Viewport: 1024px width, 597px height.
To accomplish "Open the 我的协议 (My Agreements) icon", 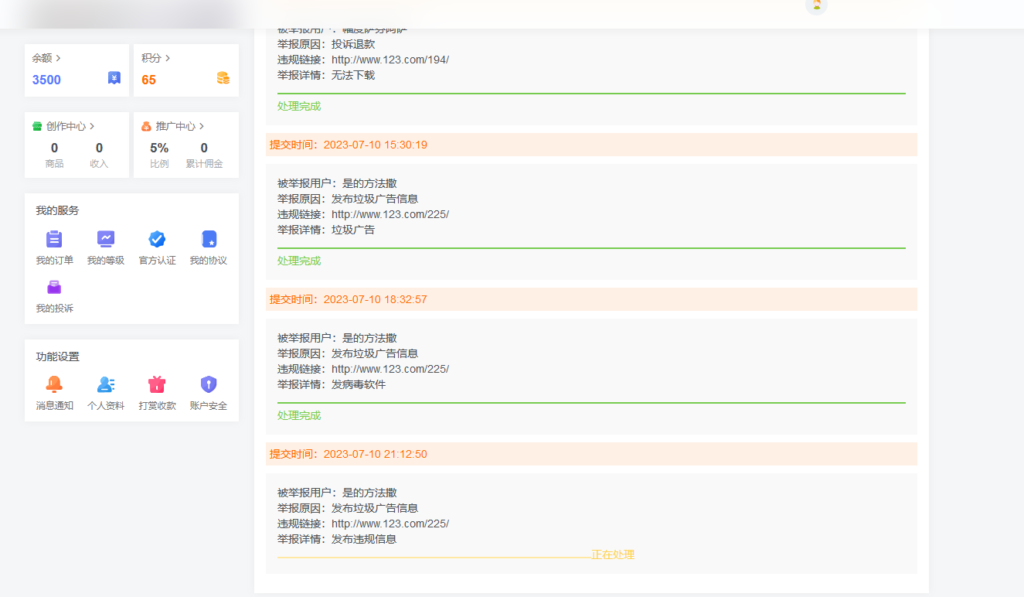I will tap(208, 240).
